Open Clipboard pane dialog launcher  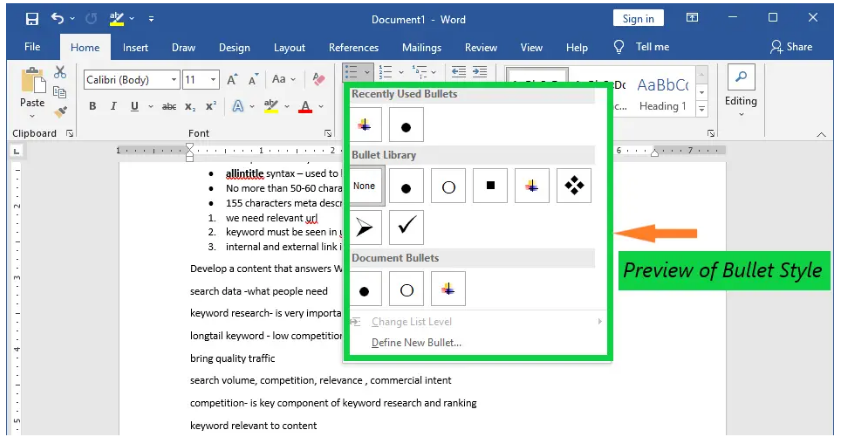pyautogui.click(x=69, y=133)
